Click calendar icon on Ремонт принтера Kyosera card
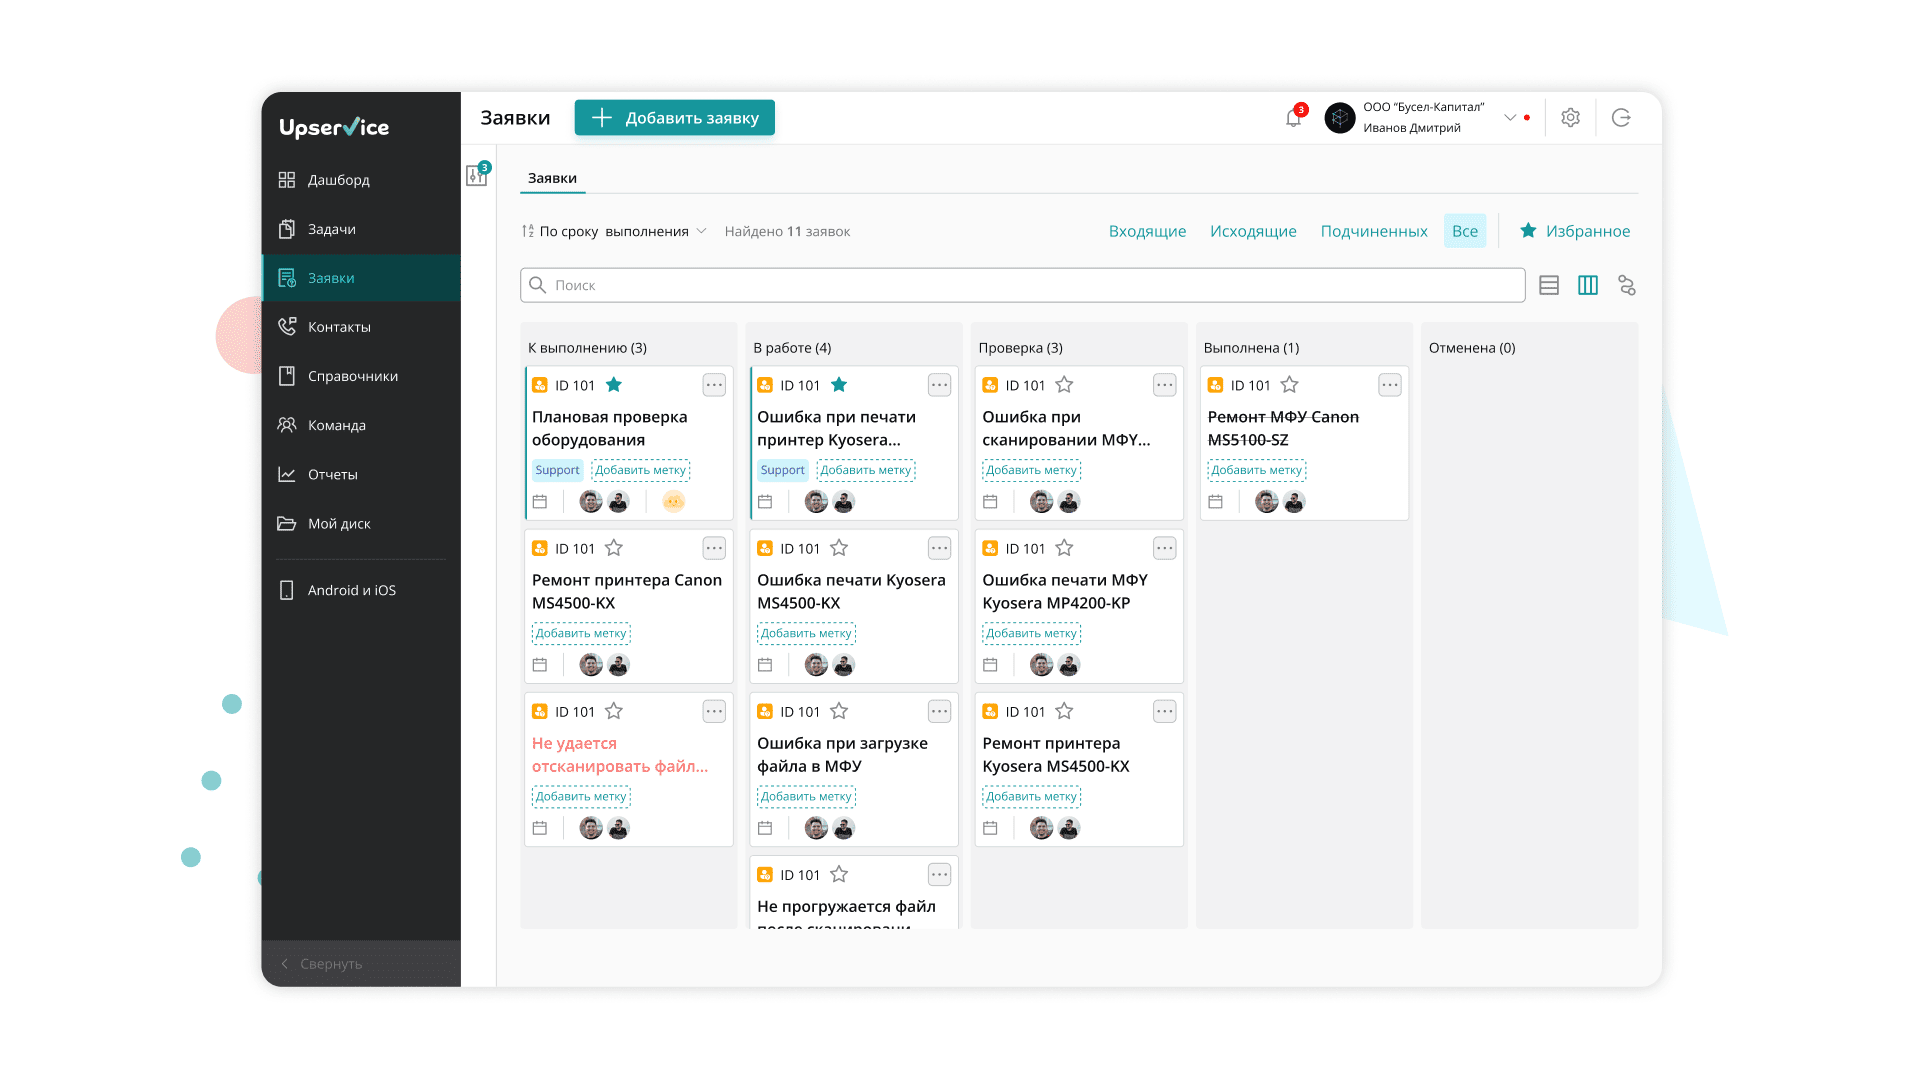Viewport: 1920px width, 1080px height. [x=990, y=828]
